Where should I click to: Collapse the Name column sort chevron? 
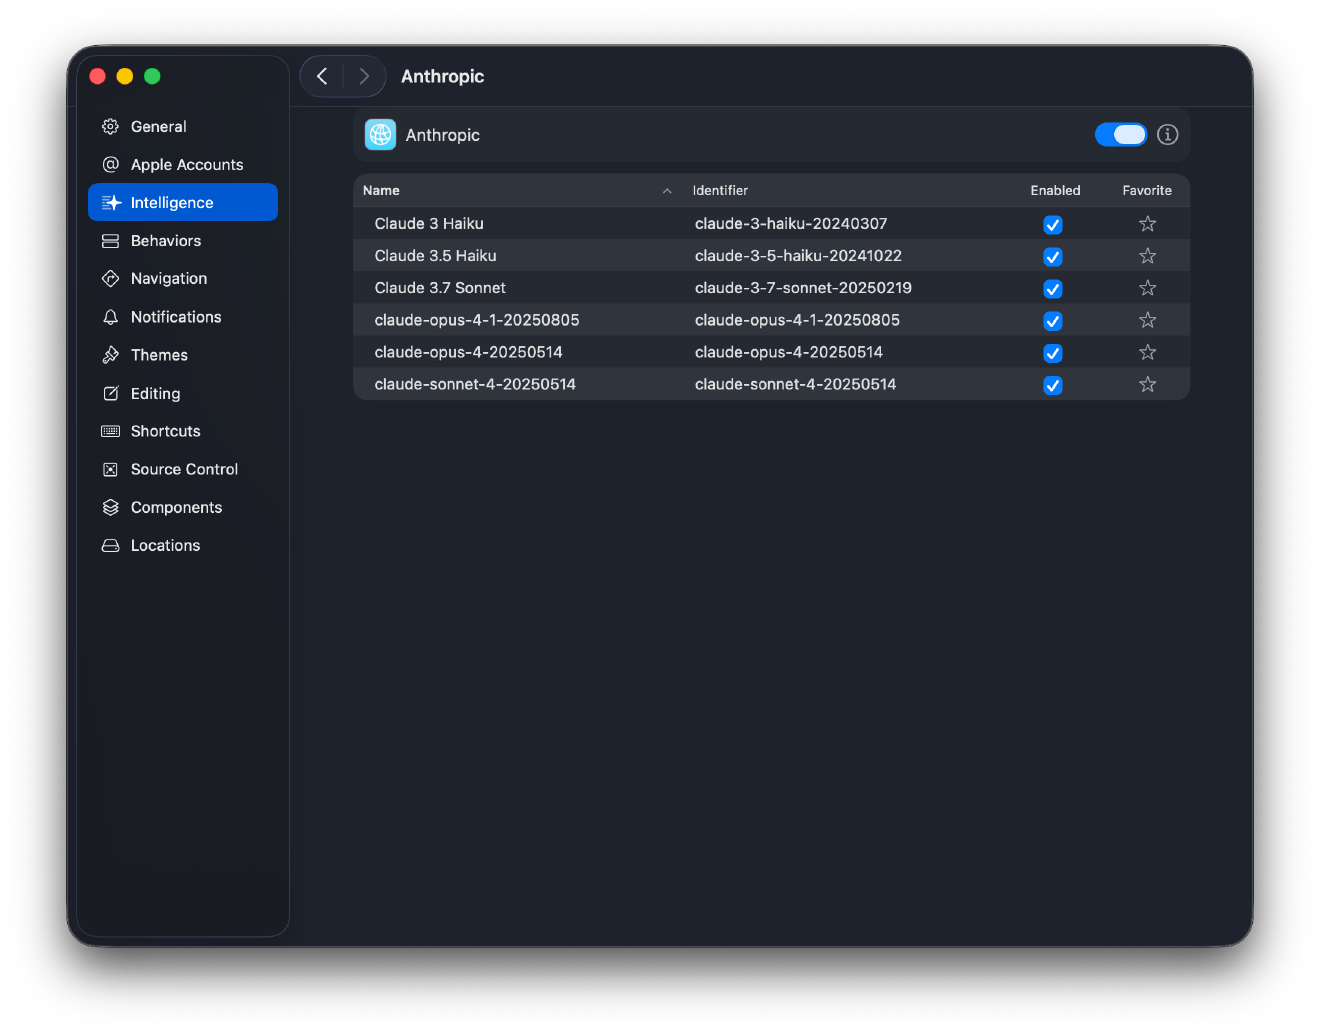pos(666,190)
